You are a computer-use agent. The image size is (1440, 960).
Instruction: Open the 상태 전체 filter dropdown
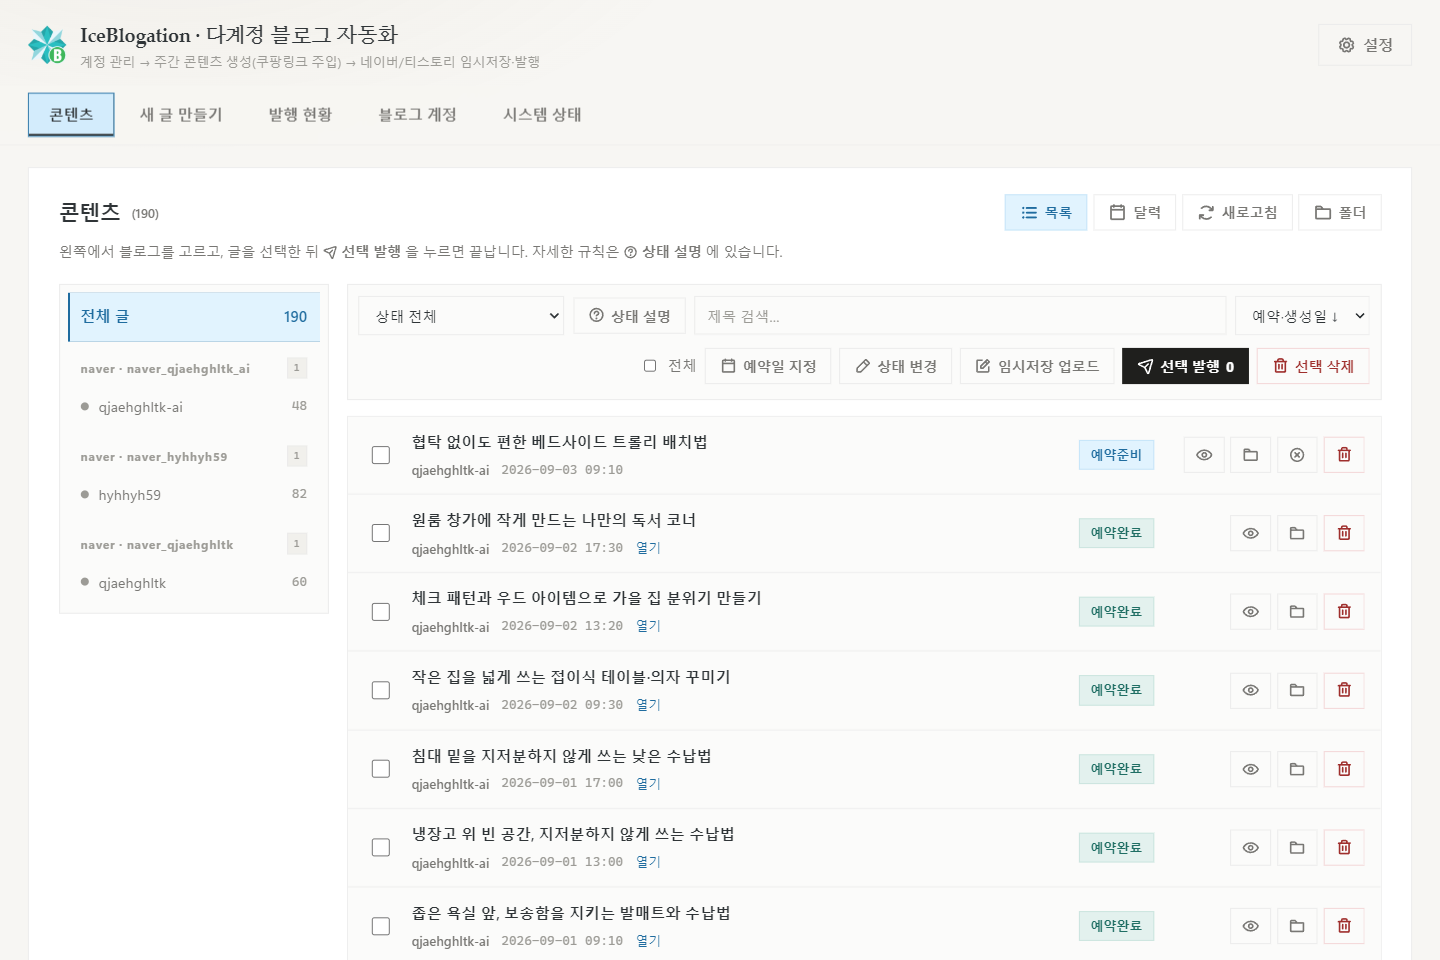pyautogui.click(x=461, y=316)
